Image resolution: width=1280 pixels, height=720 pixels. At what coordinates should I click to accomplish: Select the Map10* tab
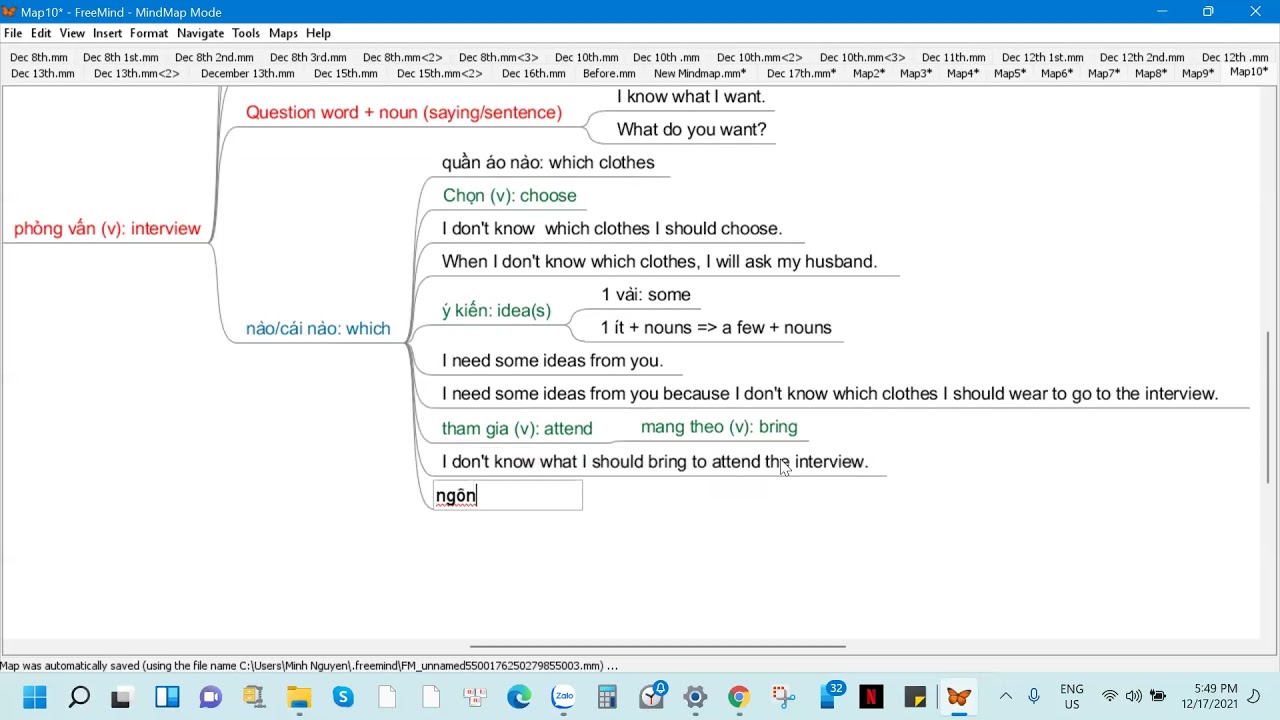point(1249,72)
